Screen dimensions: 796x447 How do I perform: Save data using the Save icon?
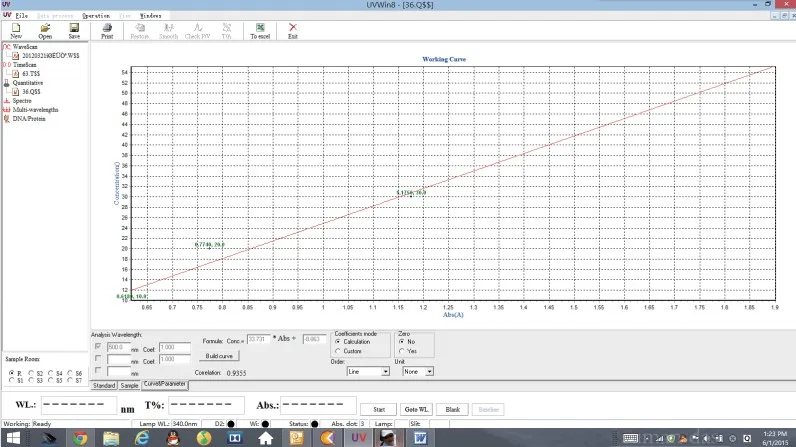coord(74,29)
